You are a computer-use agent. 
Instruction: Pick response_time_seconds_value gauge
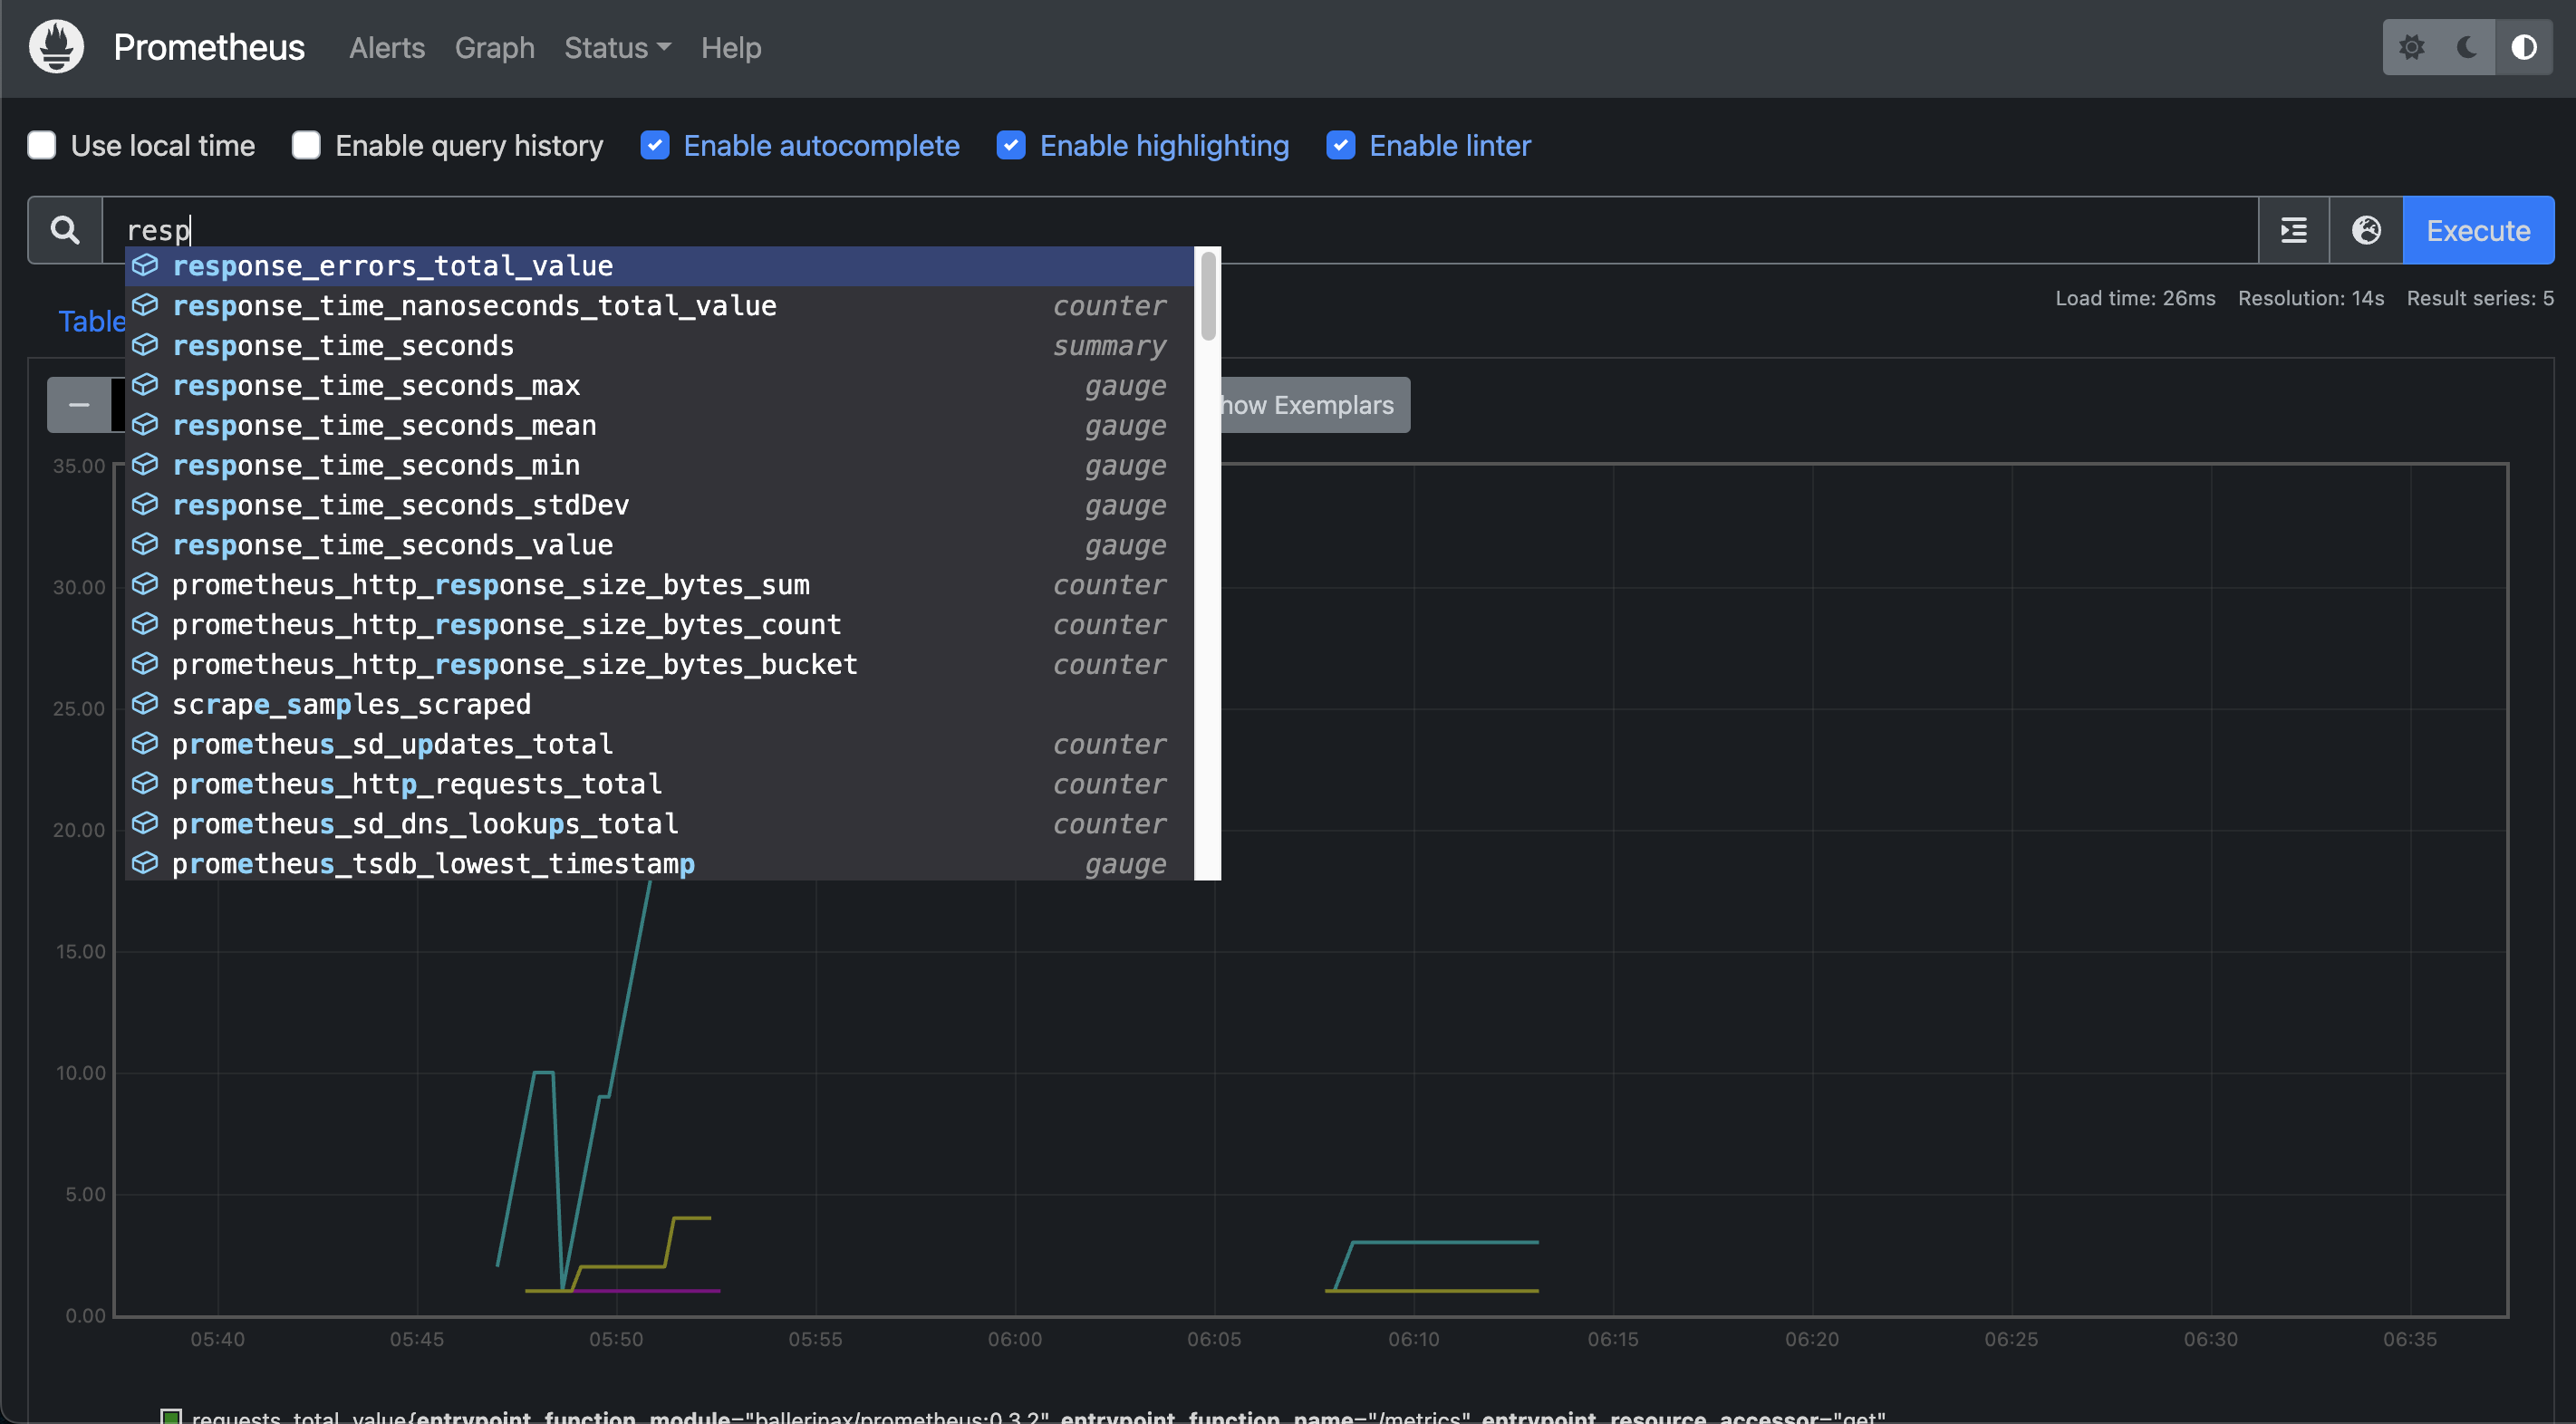tap(659, 546)
